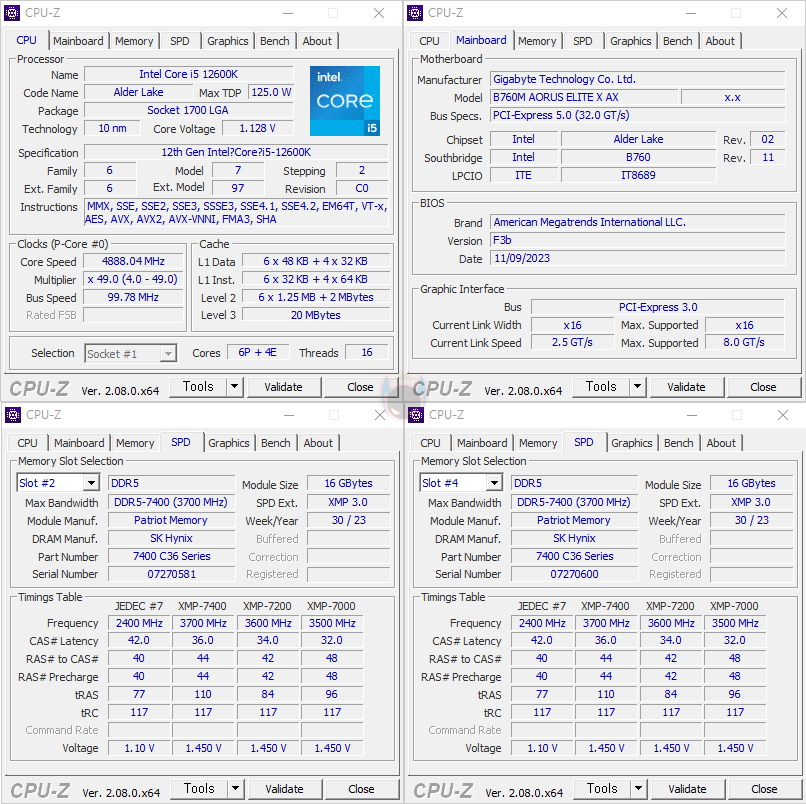806x804 pixels.
Task: Click the Intel Core i5 logo in the CPU window
Action: coord(345,101)
